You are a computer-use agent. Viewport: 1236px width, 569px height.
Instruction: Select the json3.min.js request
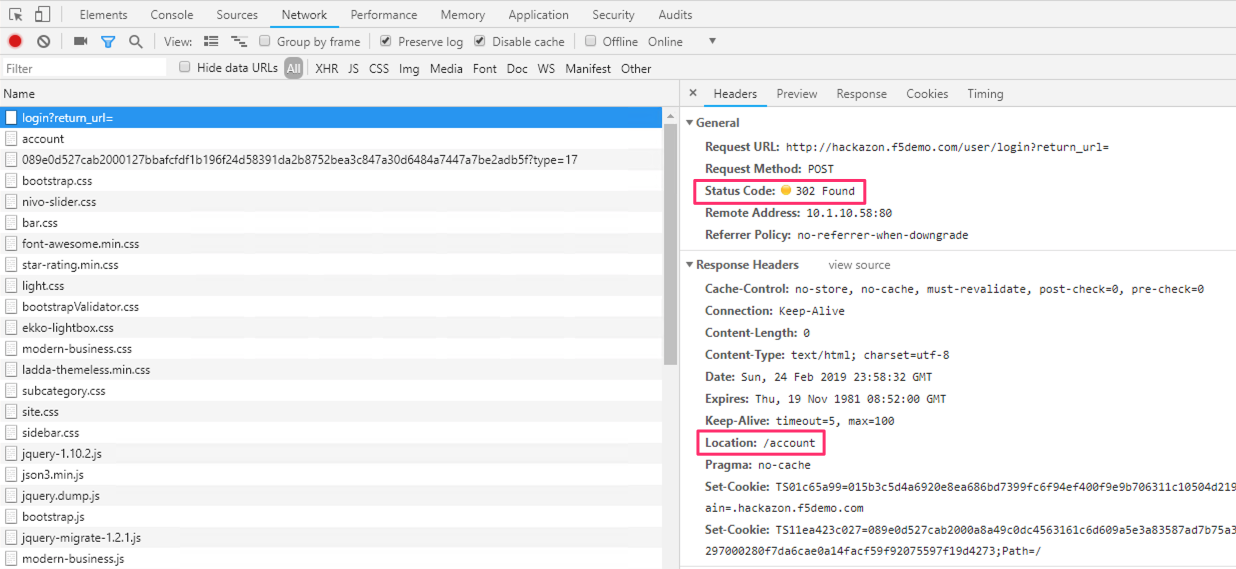[x=331, y=475]
